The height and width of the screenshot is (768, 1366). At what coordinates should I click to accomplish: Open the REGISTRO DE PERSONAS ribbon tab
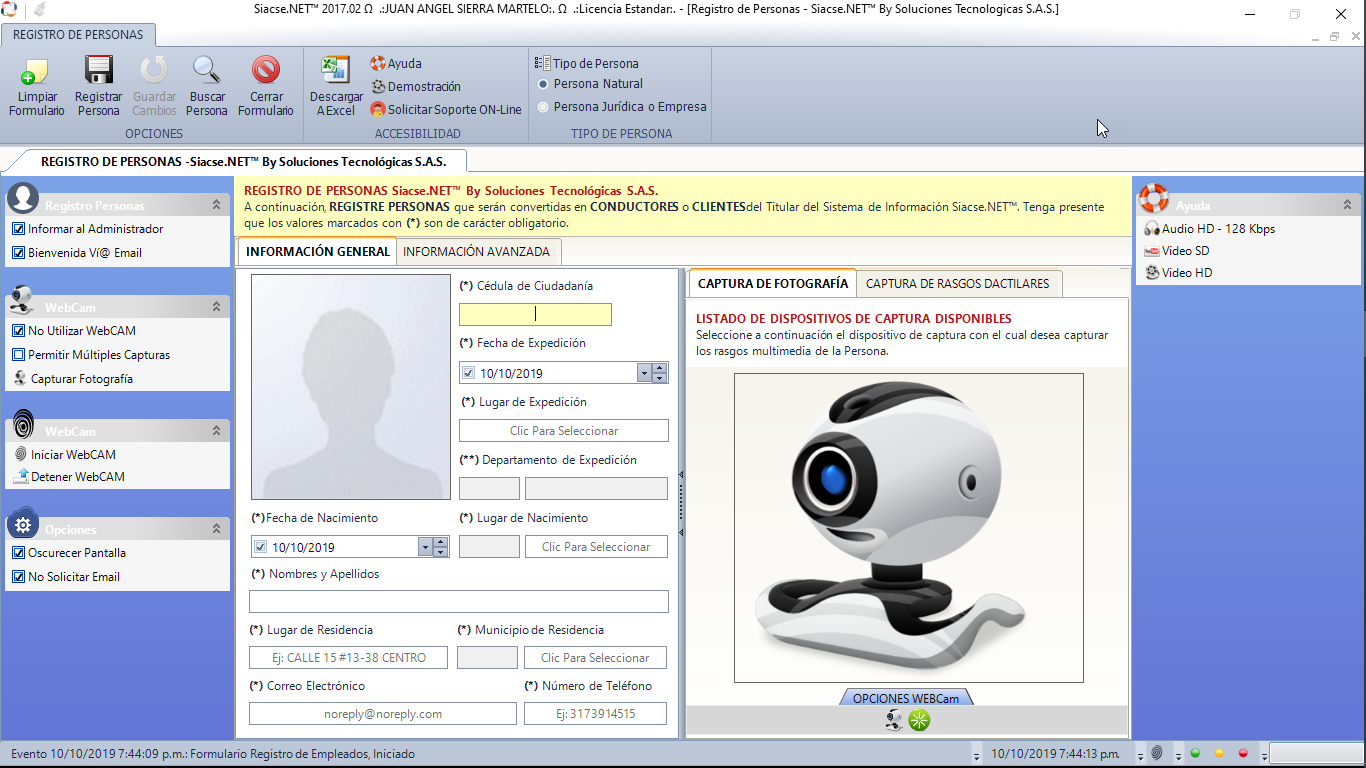click(x=78, y=34)
